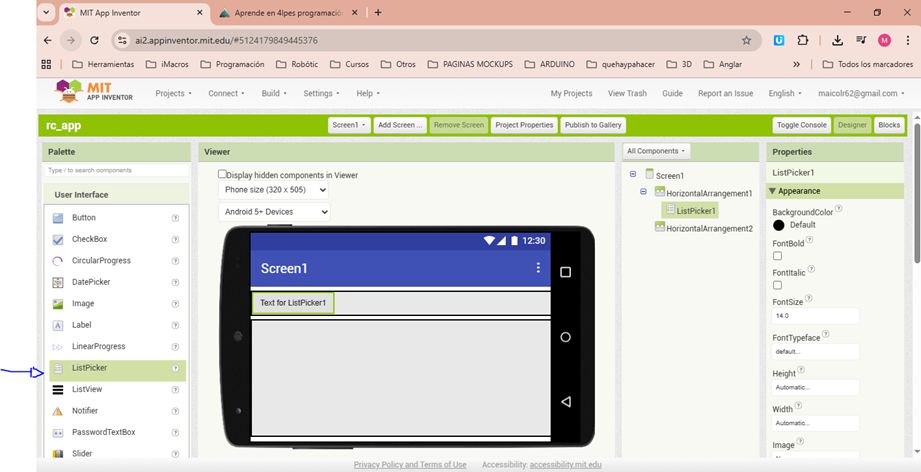Click the Button component icon in Palette
This screenshot has height=472, width=921.
pos(58,218)
